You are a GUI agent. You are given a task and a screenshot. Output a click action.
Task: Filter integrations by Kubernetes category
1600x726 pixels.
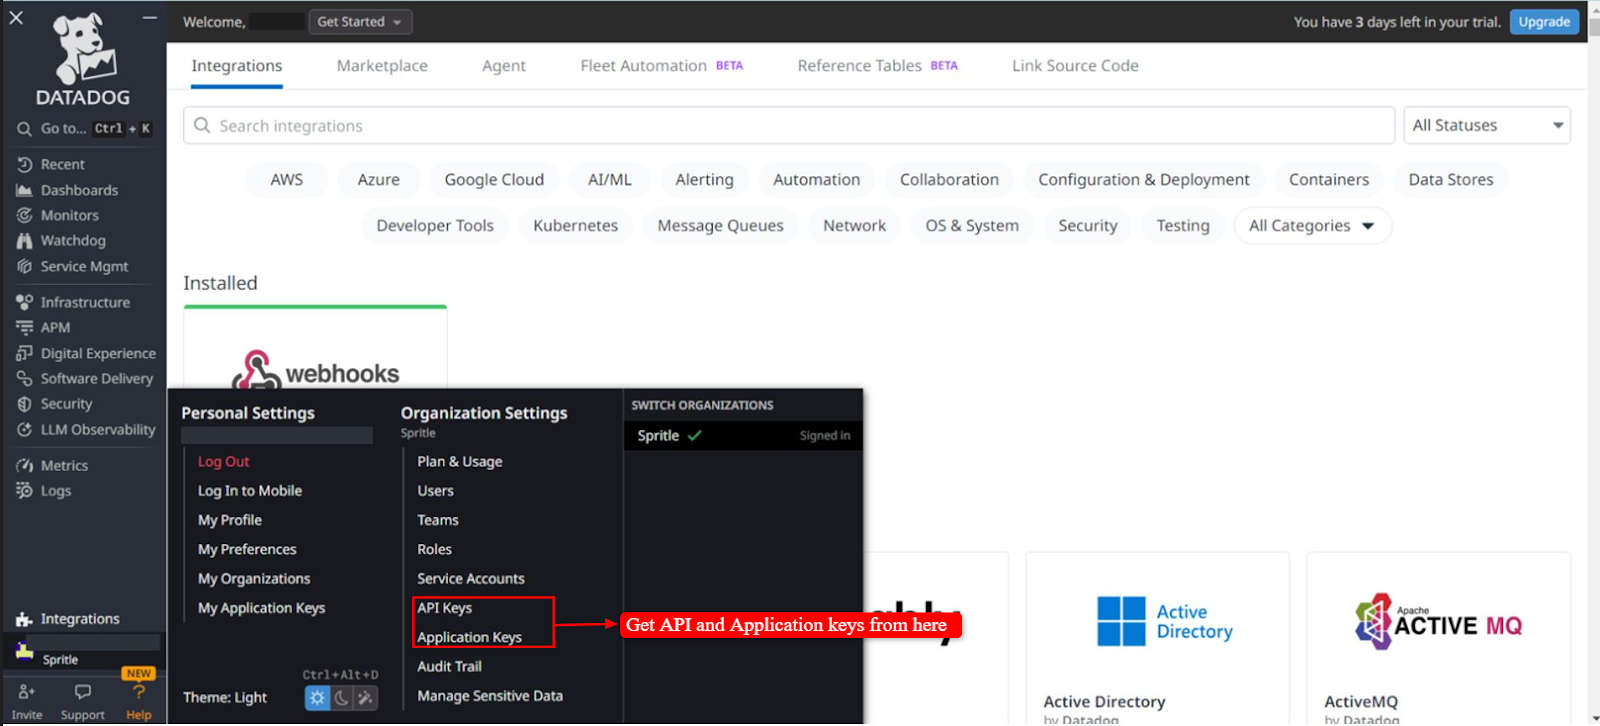[575, 226]
